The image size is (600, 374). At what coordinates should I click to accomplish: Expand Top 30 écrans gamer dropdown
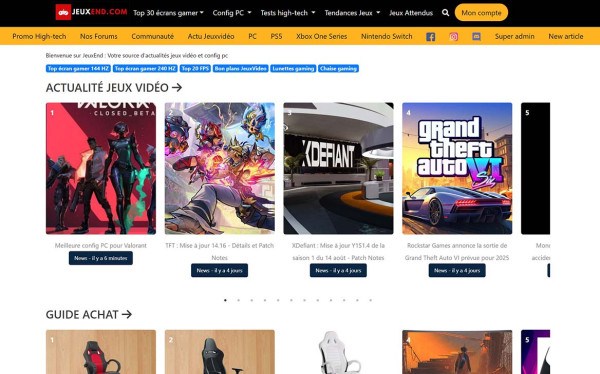click(168, 13)
